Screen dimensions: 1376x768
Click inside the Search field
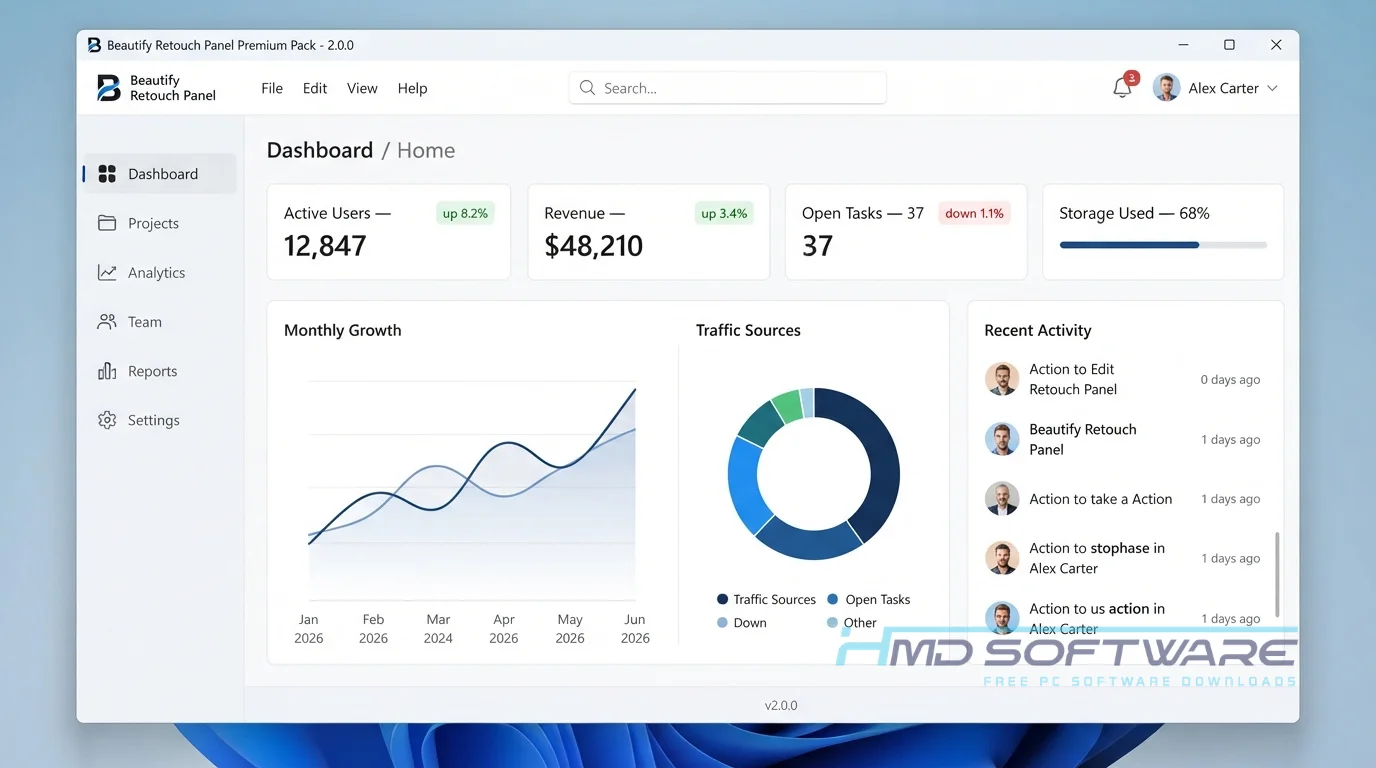coord(728,88)
